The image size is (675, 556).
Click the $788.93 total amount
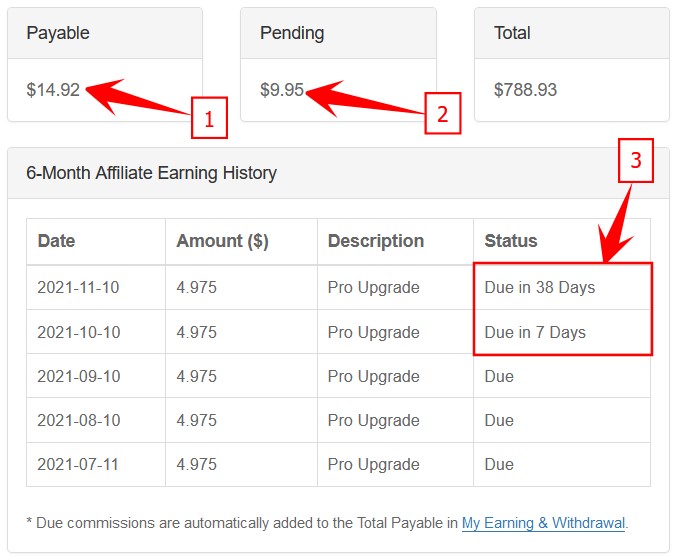coord(525,90)
